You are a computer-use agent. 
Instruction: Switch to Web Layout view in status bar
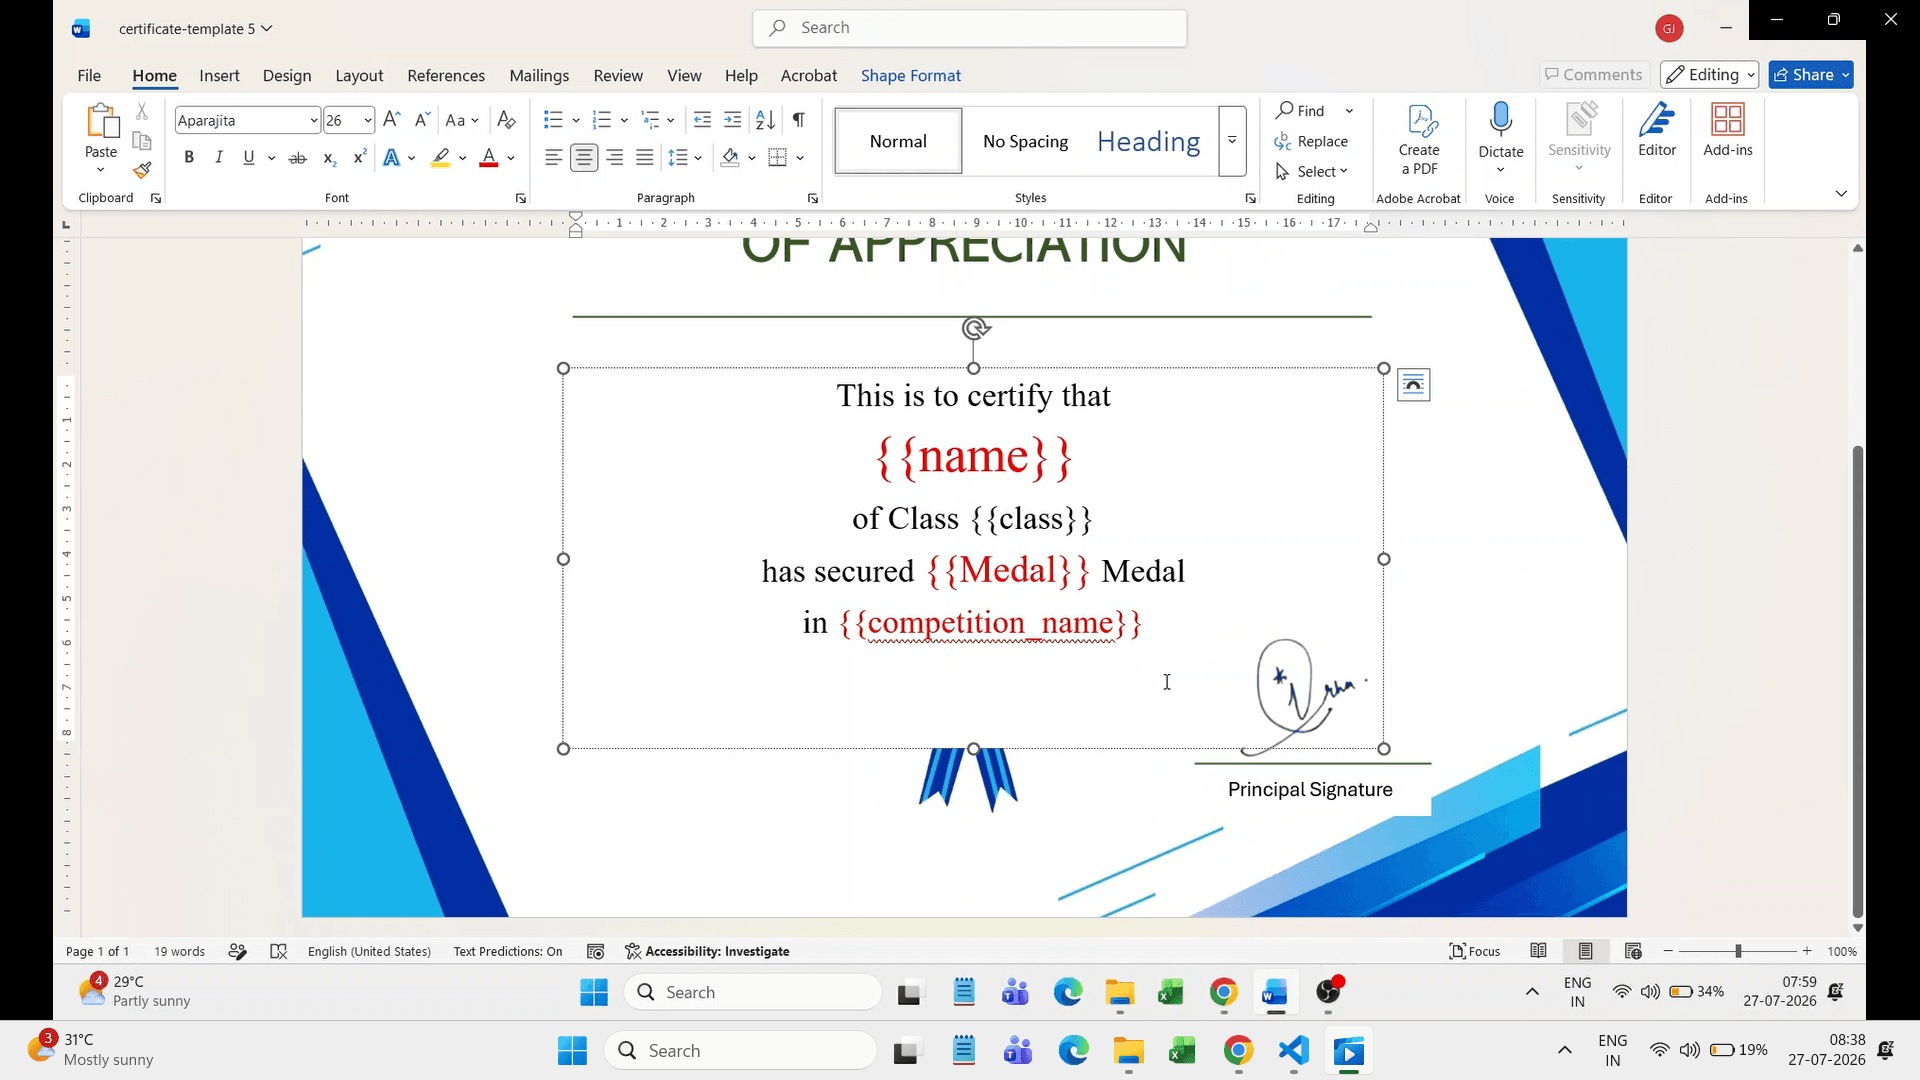pos(1633,951)
